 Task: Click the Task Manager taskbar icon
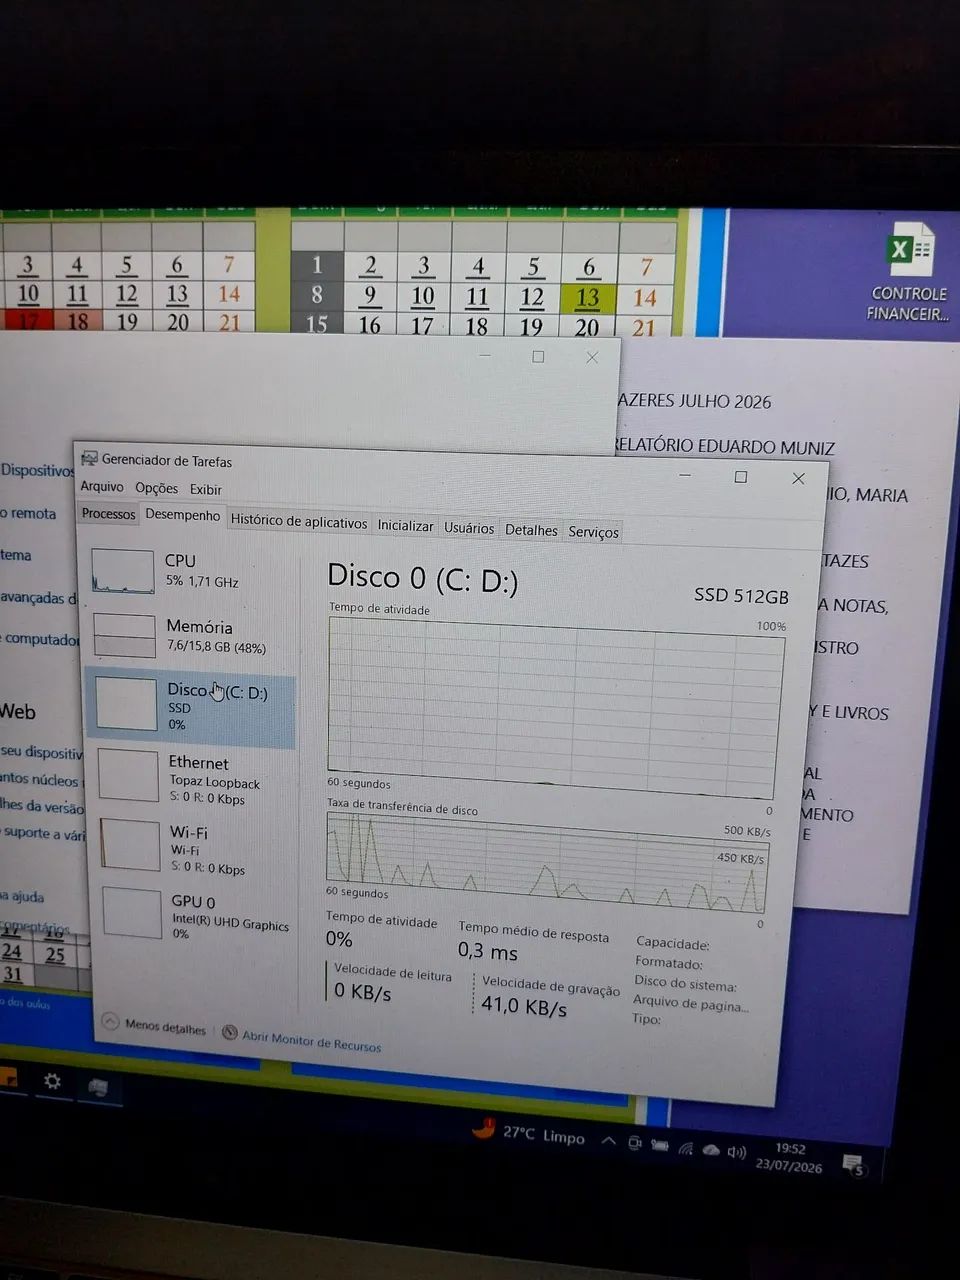pos(98,1087)
